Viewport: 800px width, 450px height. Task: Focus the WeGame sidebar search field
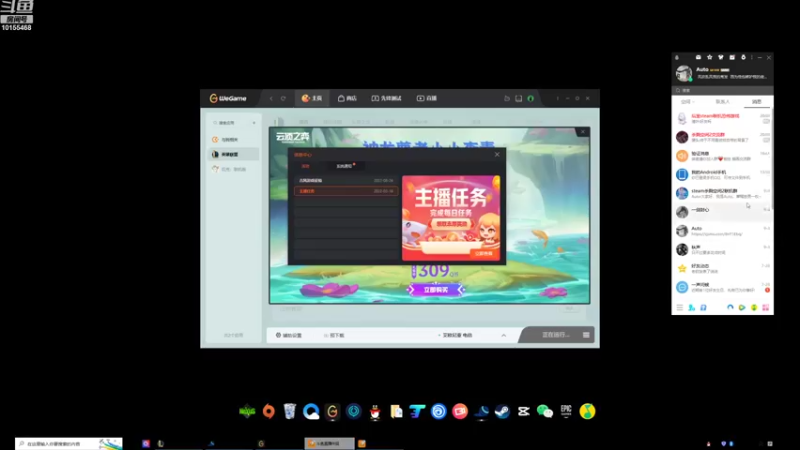tap(230, 123)
